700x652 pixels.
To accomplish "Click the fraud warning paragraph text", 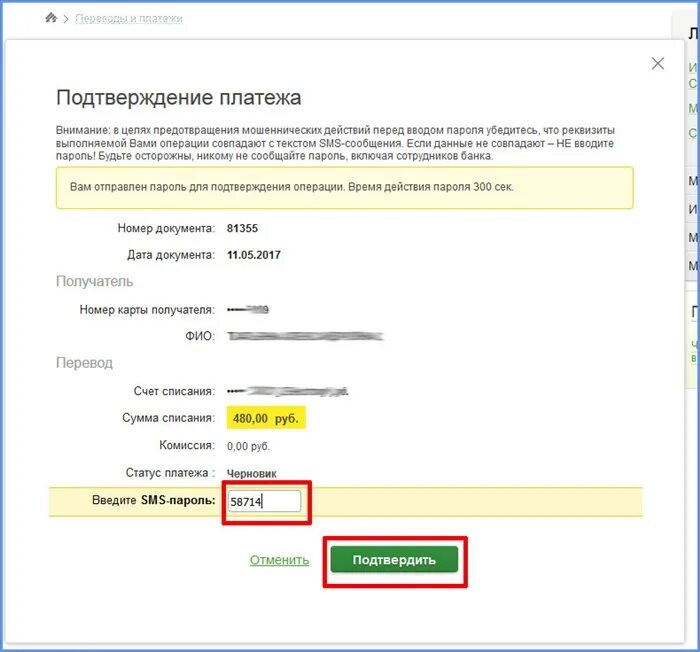I will [x=335, y=143].
